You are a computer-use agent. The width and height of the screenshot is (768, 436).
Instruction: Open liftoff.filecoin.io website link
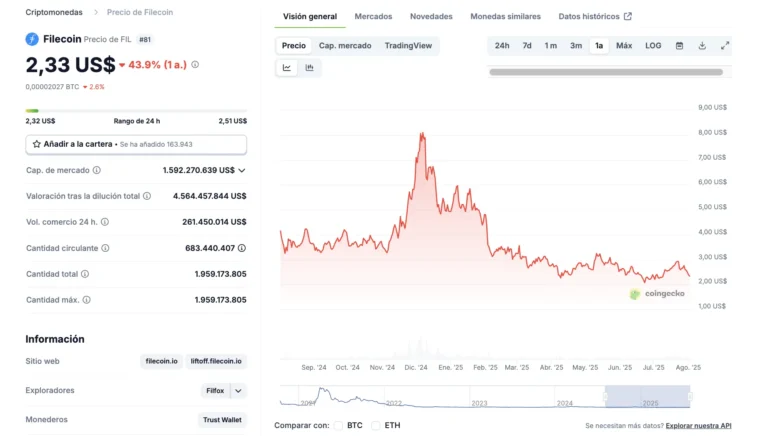click(216, 361)
